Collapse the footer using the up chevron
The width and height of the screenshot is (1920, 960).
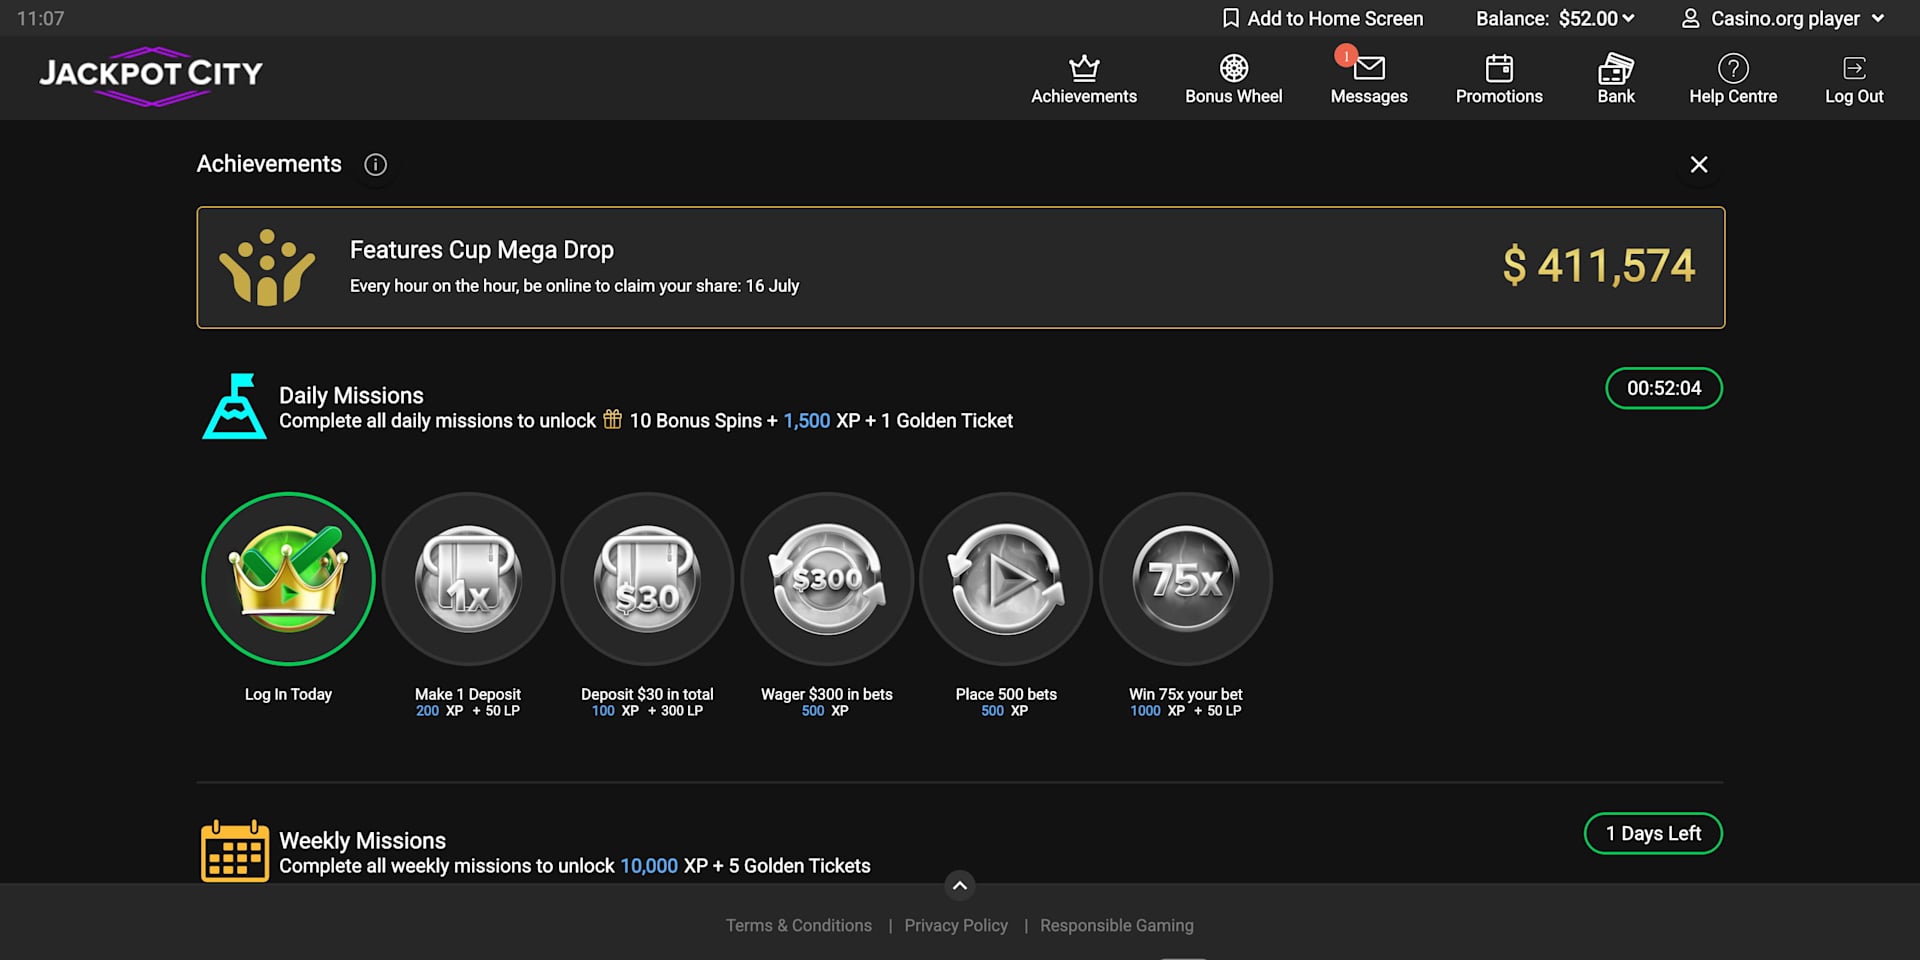(959, 885)
